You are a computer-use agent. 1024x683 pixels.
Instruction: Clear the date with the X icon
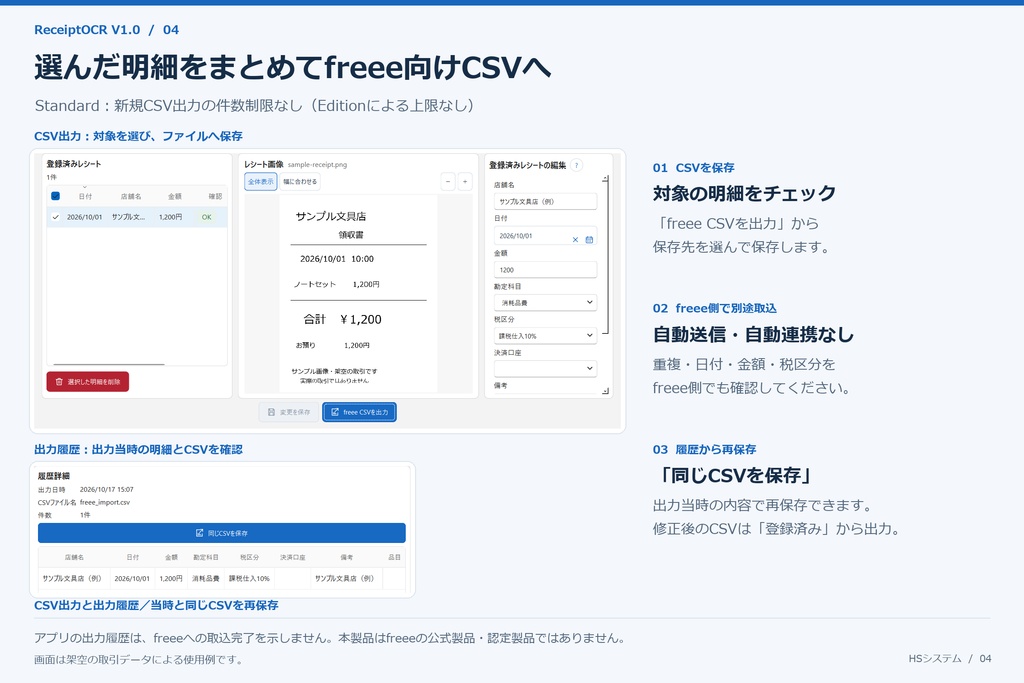coord(575,240)
